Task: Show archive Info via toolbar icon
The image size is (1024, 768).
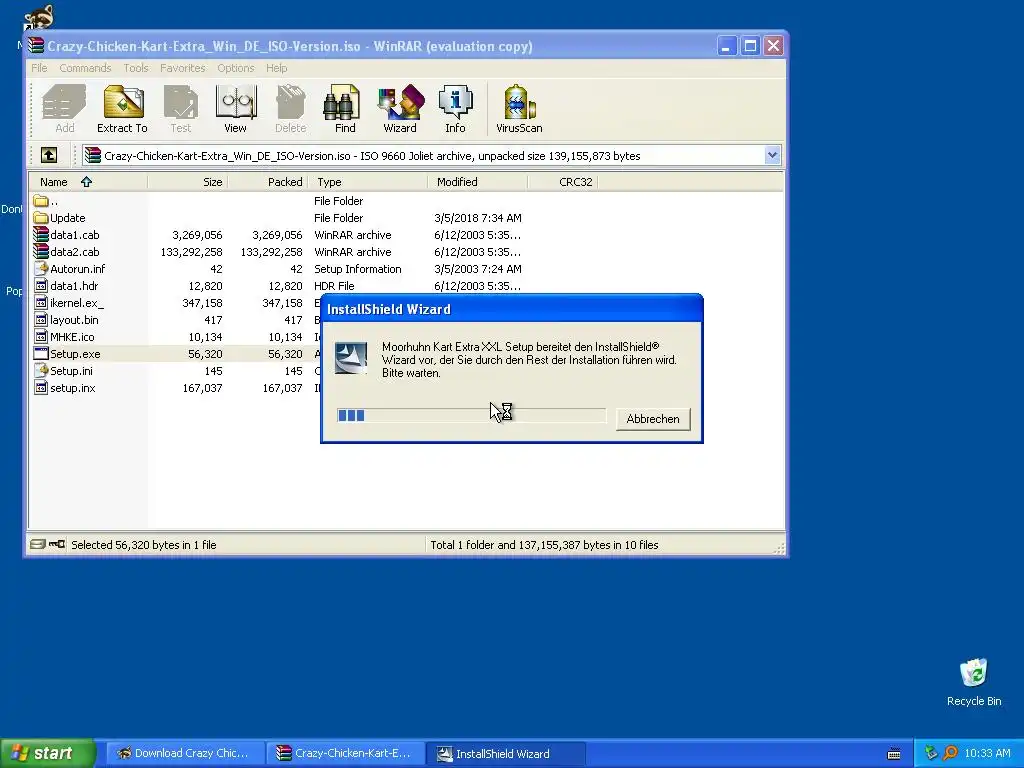Action: click(455, 109)
